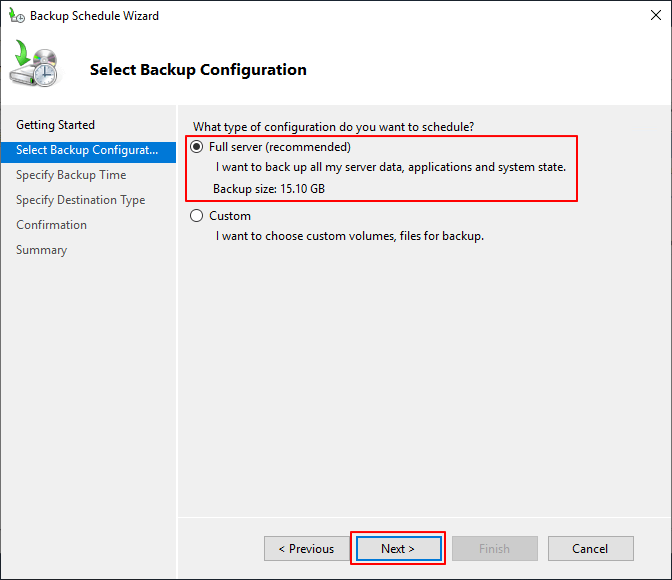Jump to the Specify Destination Type step
Screen dimensions: 672x580
(80, 200)
